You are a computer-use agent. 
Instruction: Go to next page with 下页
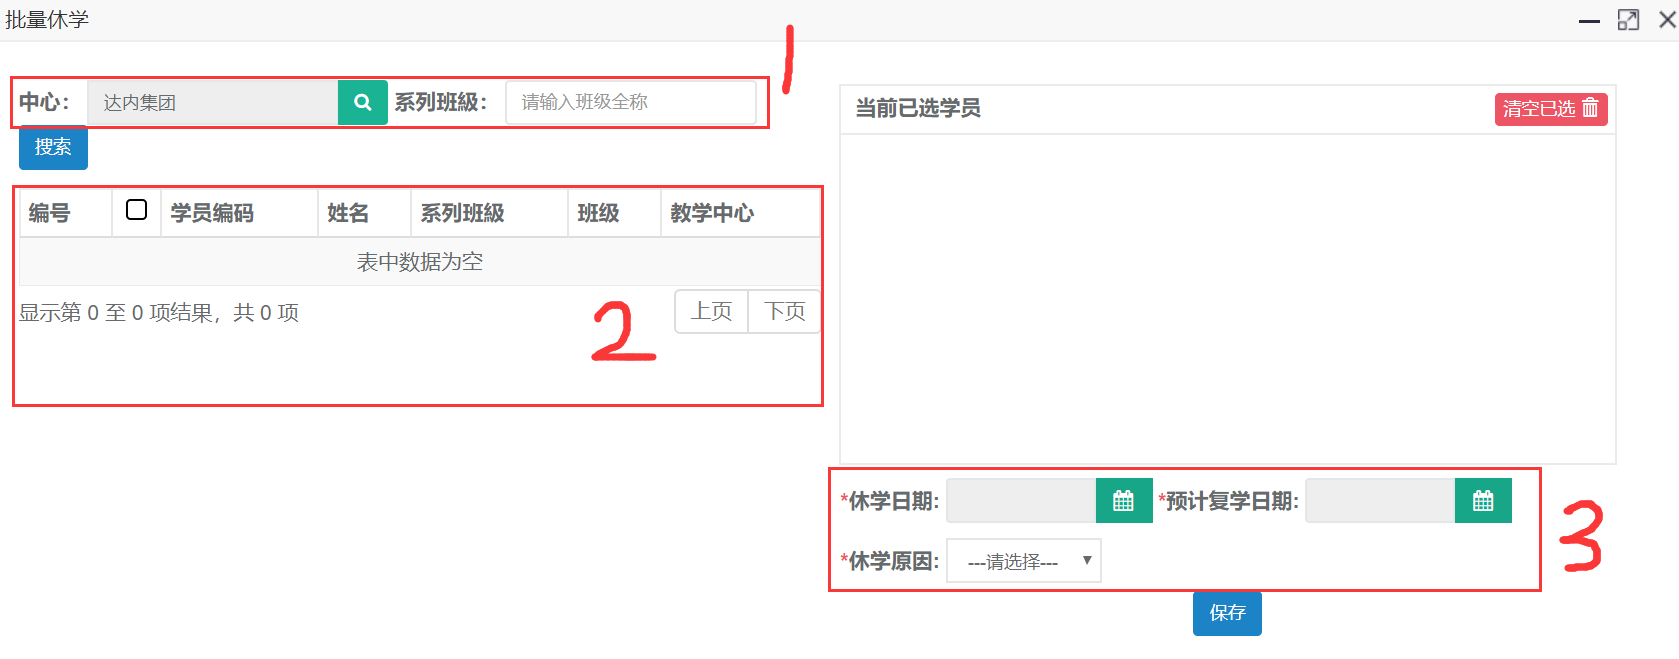tap(785, 312)
